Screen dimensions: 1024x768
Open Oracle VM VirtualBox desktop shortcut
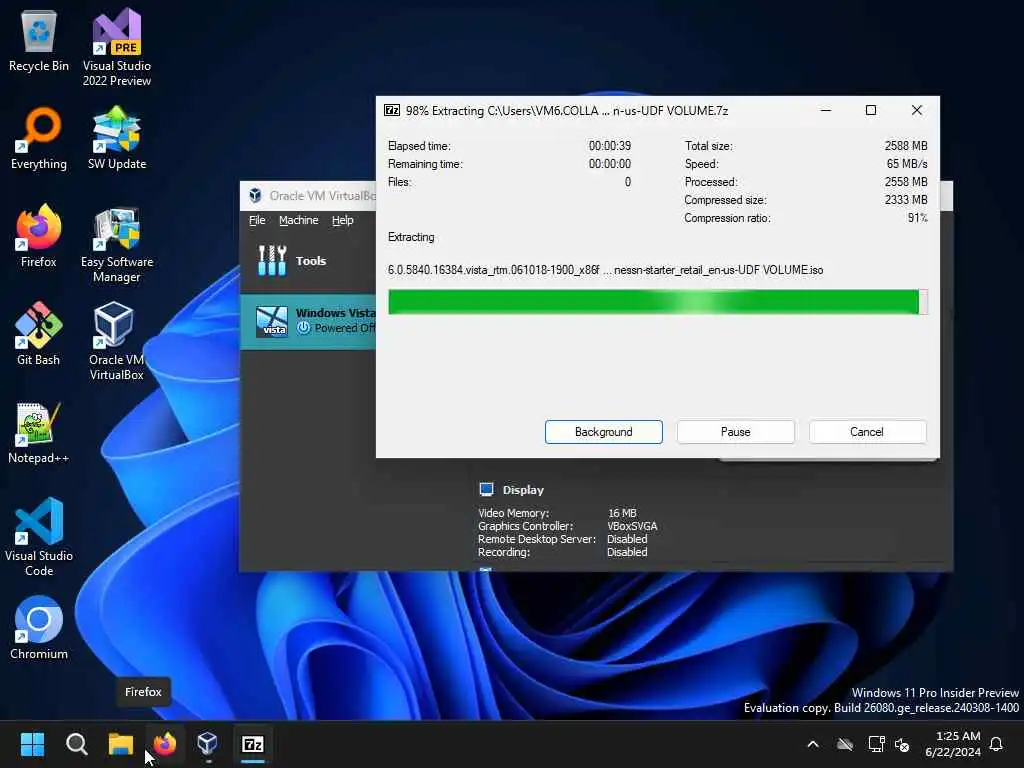click(116, 341)
